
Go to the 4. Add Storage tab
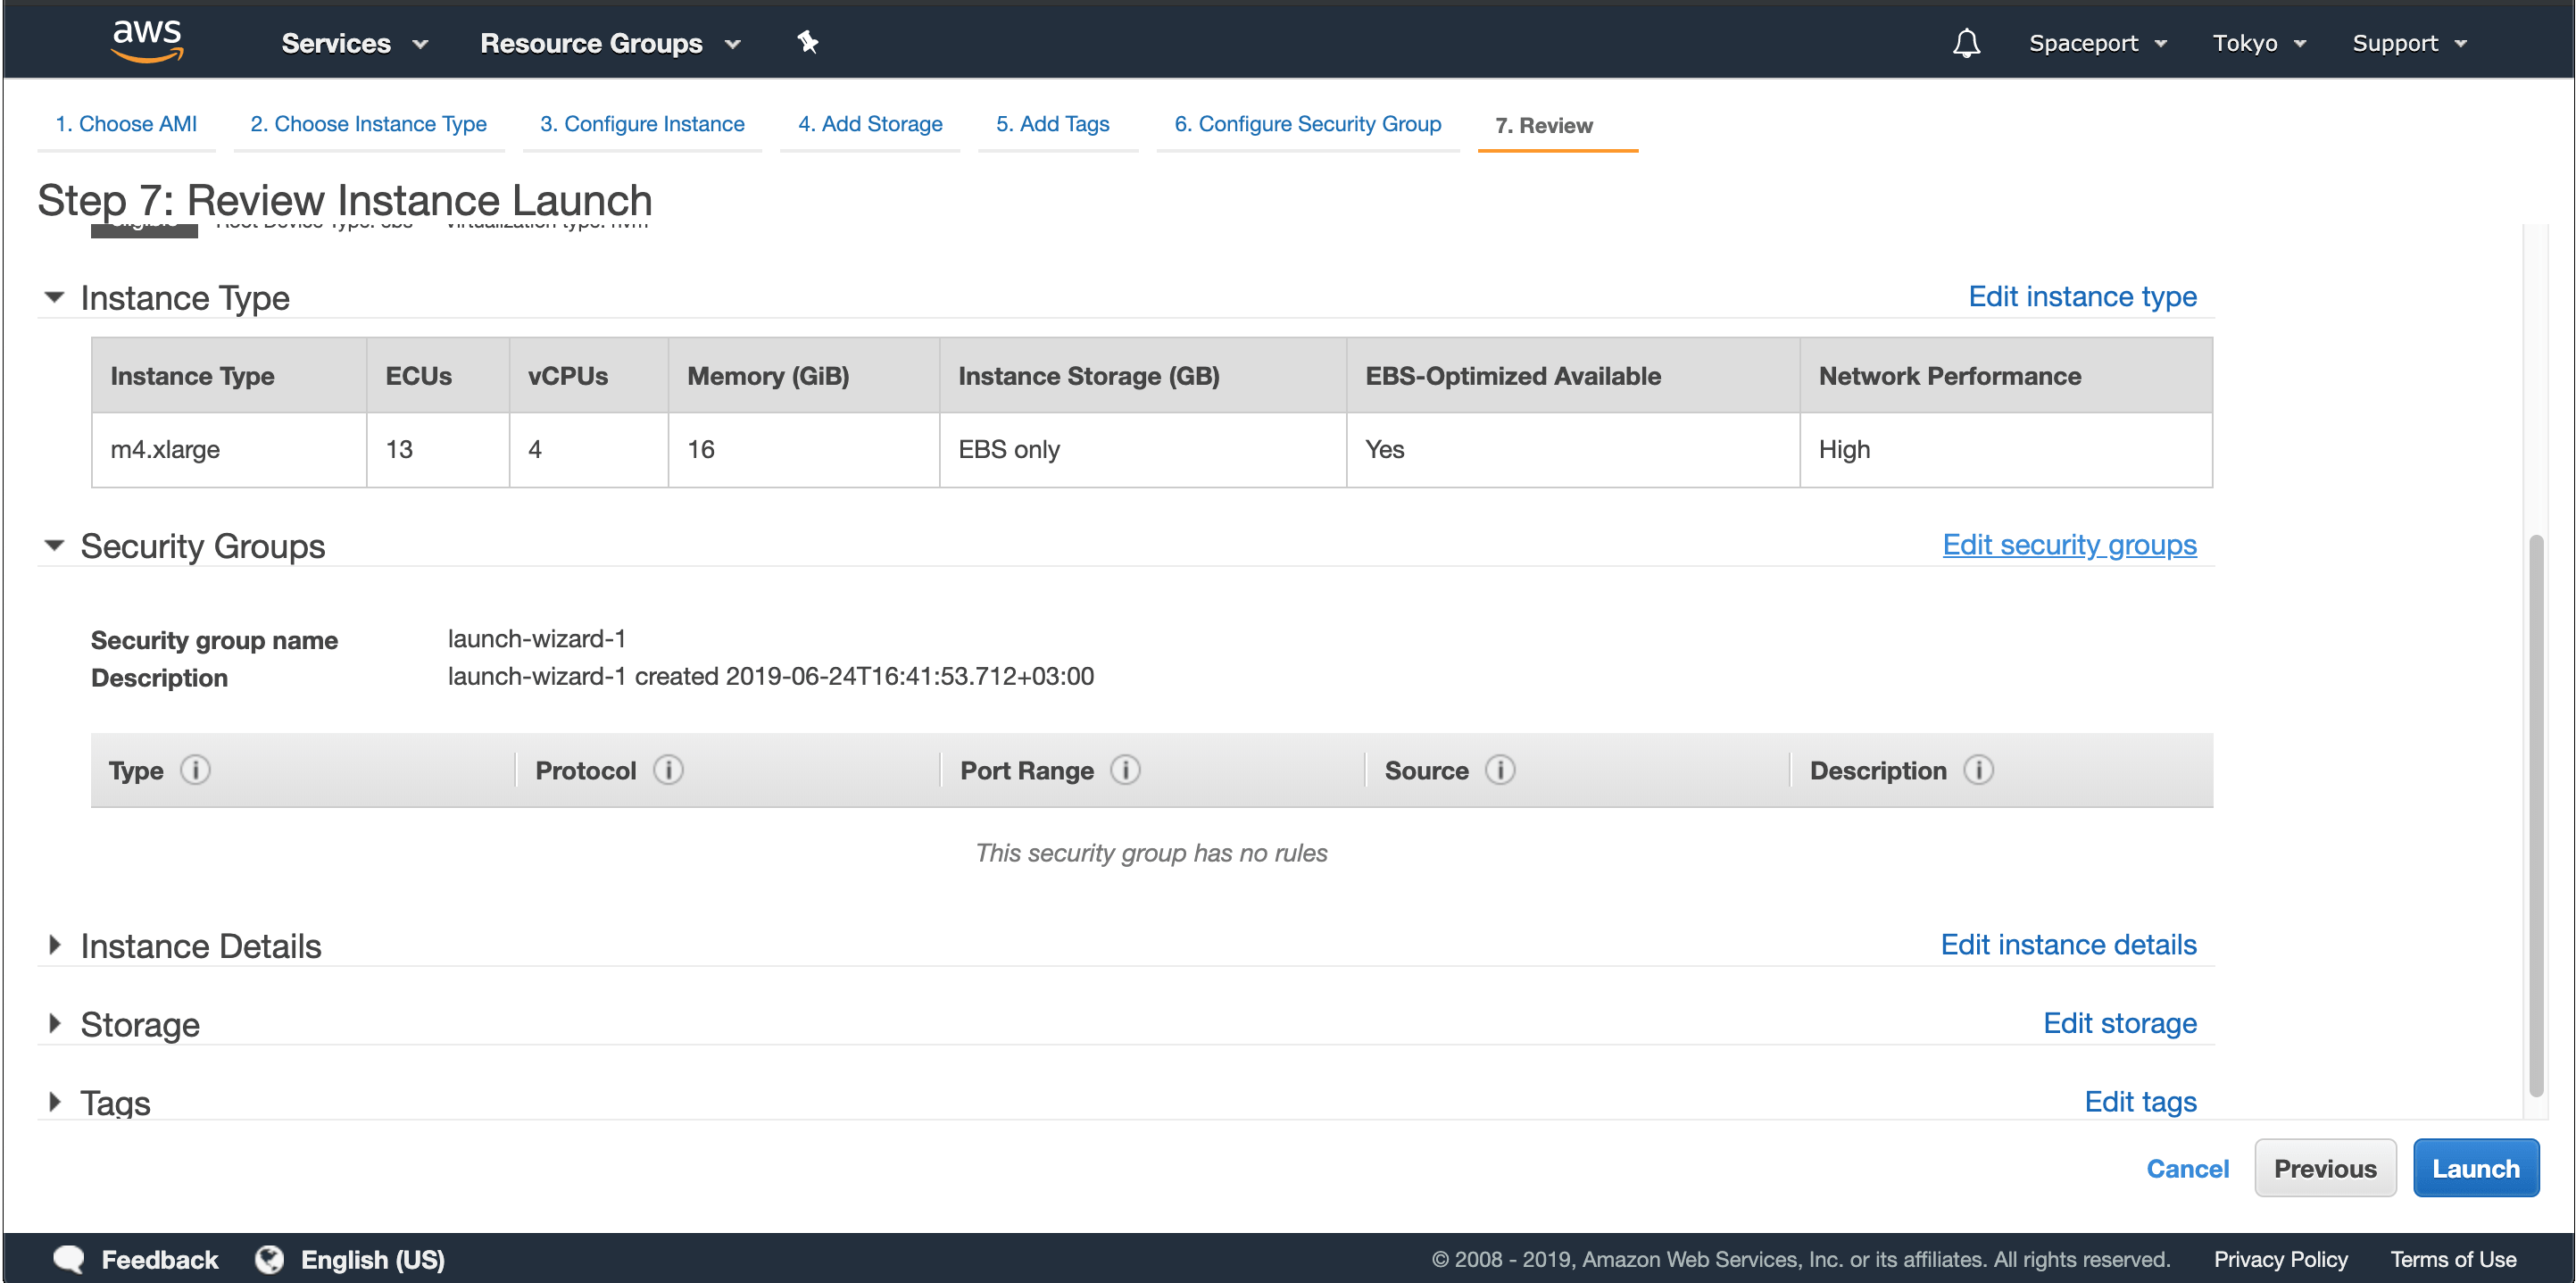pos(869,124)
